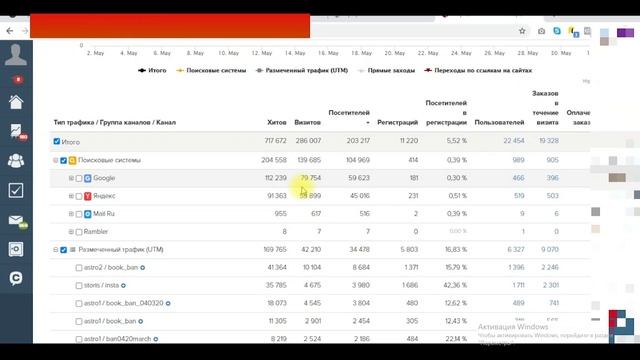The width and height of the screenshot is (640, 360).
Task: Click the browser forward arrow
Action: pos(25,31)
